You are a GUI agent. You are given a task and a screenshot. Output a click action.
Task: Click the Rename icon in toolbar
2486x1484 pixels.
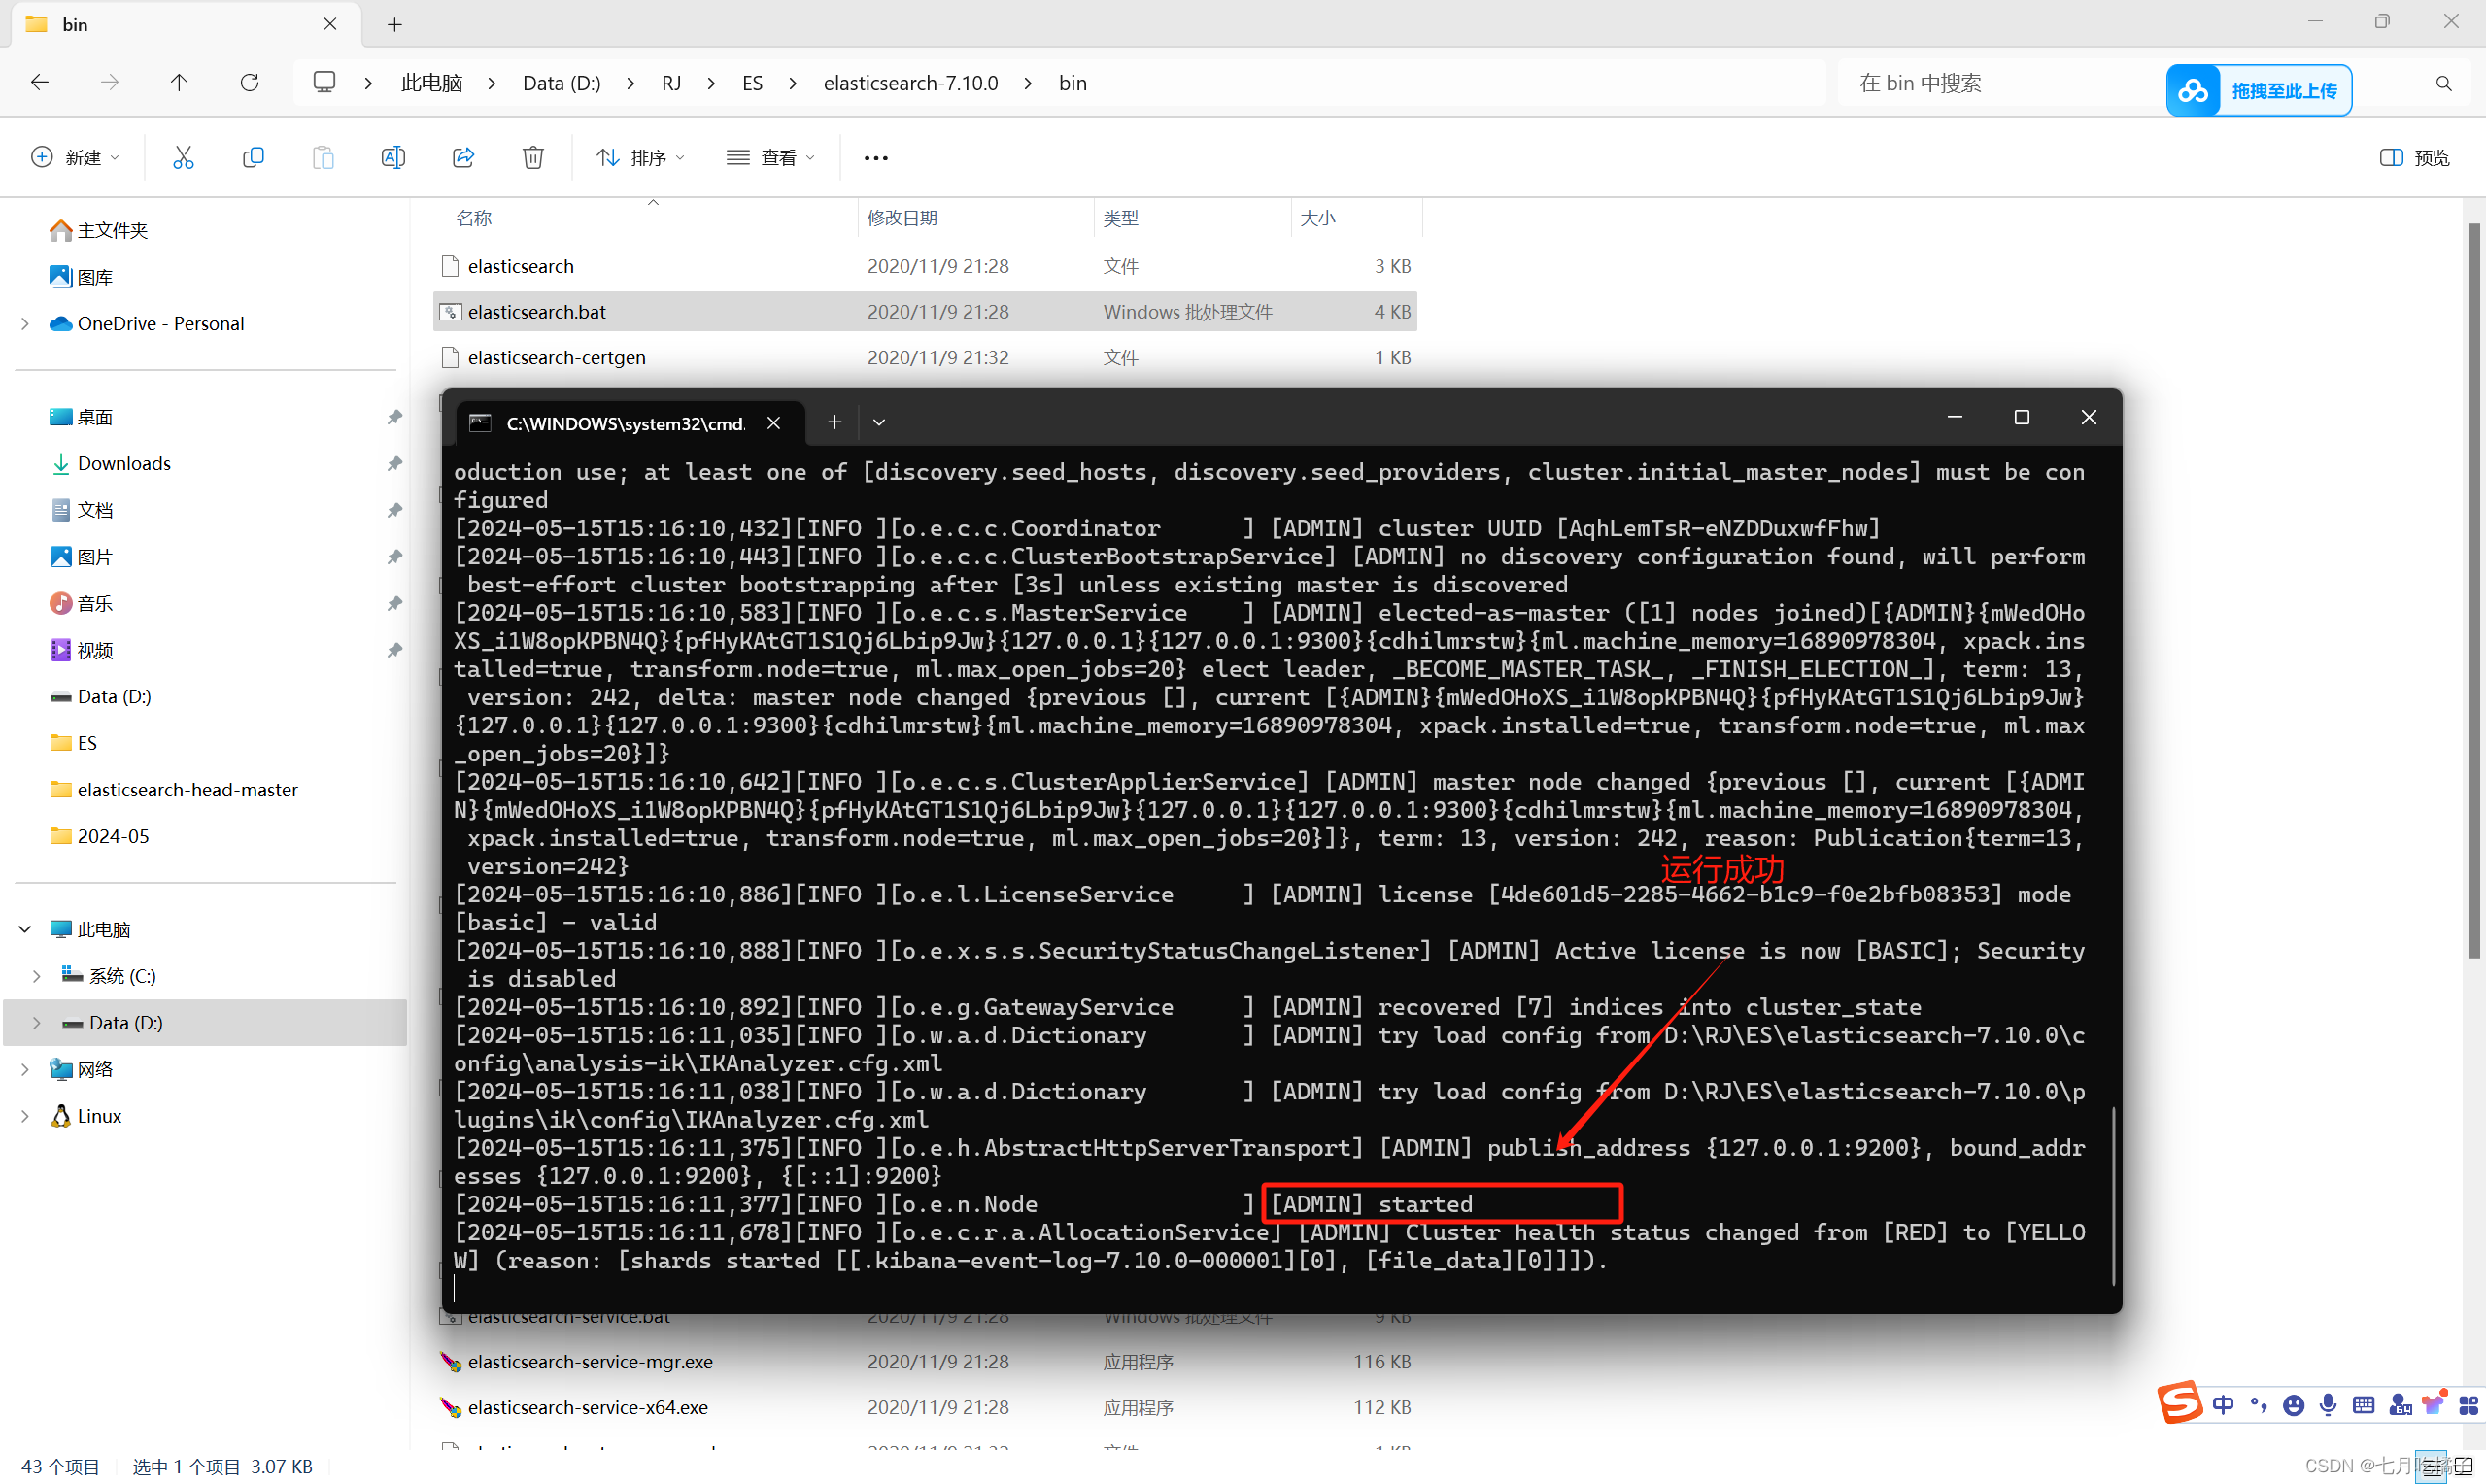pyautogui.click(x=393, y=157)
